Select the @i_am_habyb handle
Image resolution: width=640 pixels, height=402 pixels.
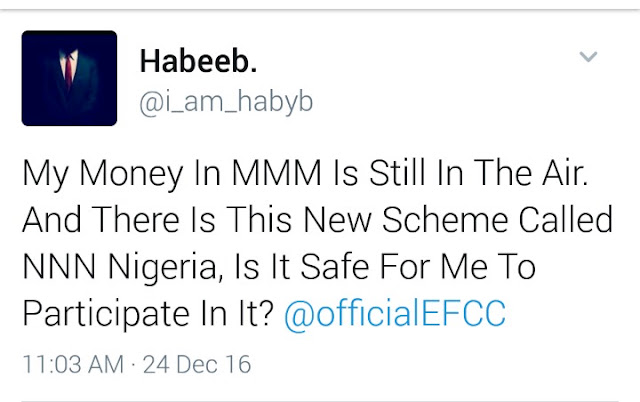coord(226,102)
